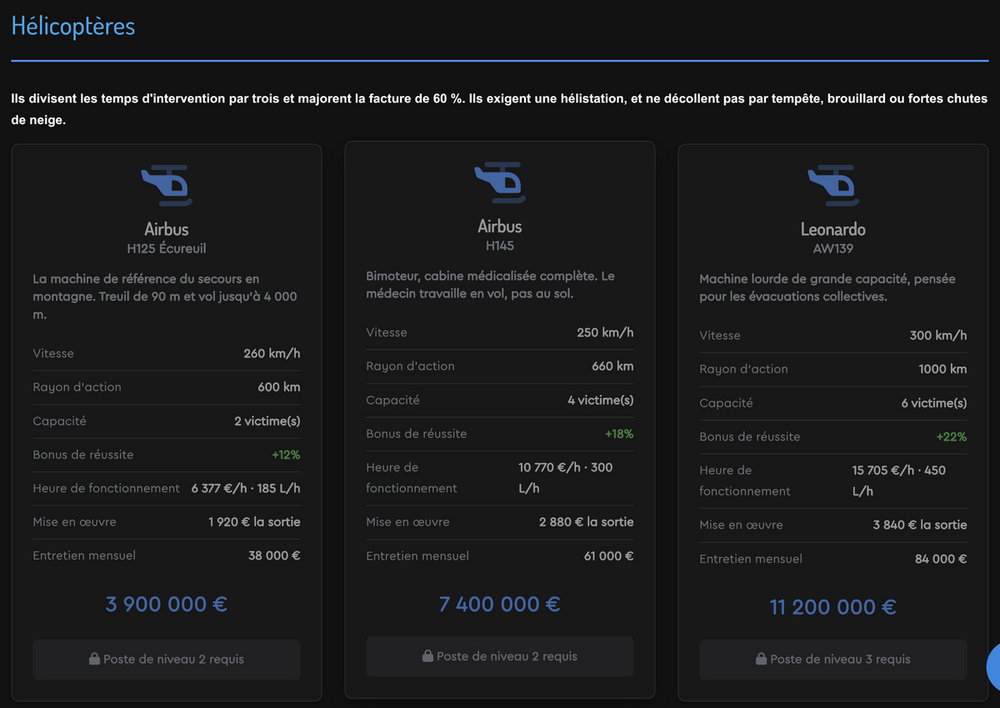This screenshot has height=708, width=1000.
Task: Click the '10 770 €/h · 300 L/h' value
Action: click(x=565, y=478)
